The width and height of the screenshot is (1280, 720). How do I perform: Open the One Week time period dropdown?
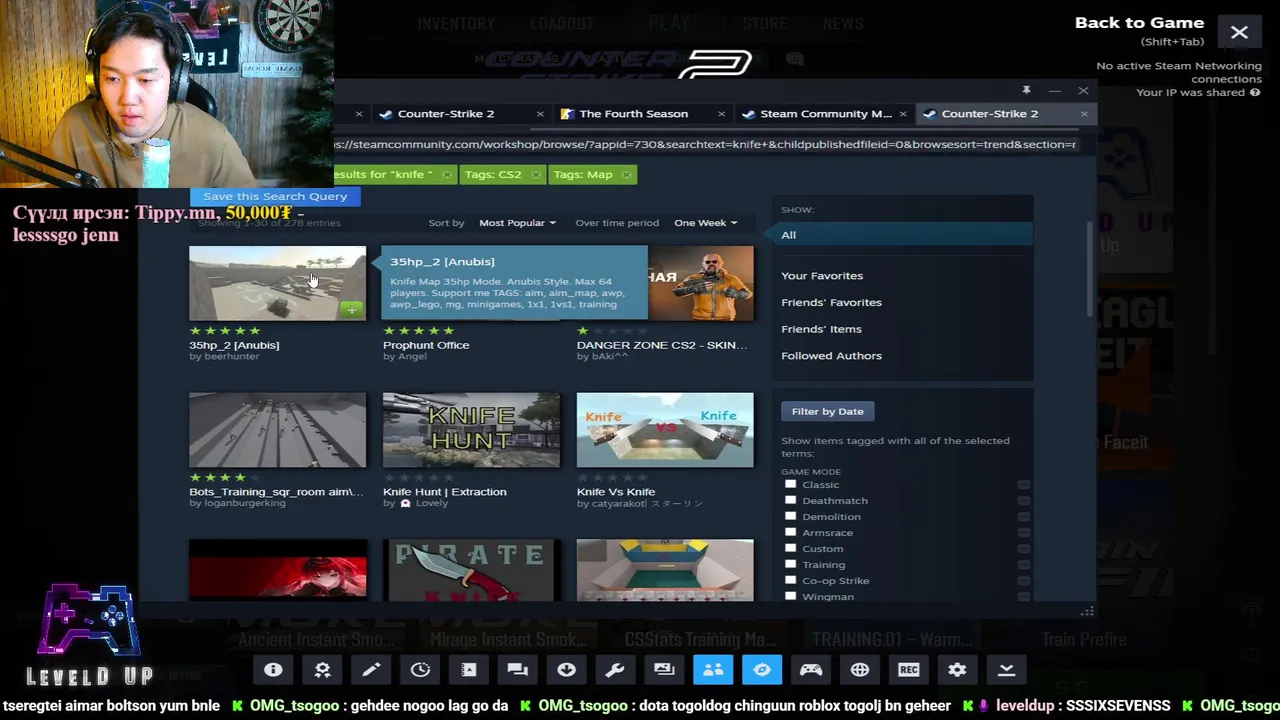click(706, 223)
